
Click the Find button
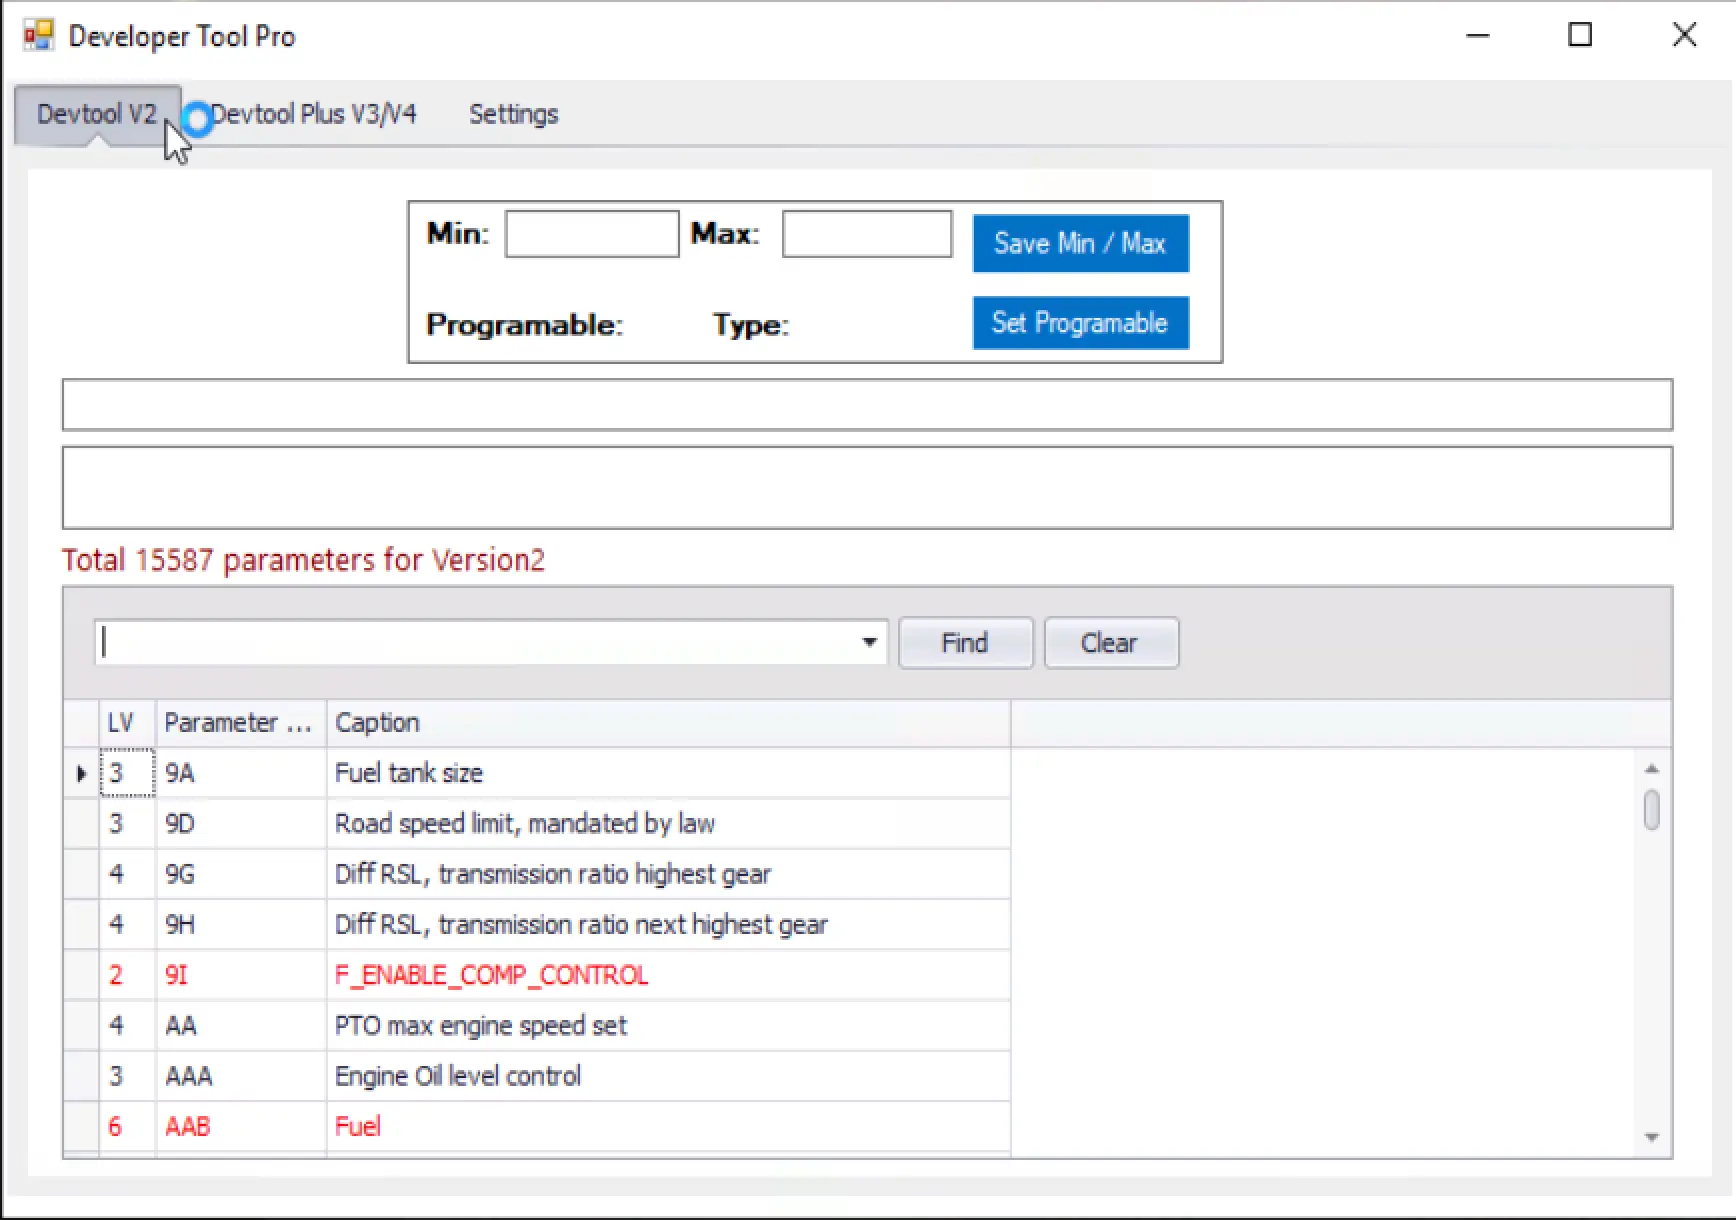[965, 642]
